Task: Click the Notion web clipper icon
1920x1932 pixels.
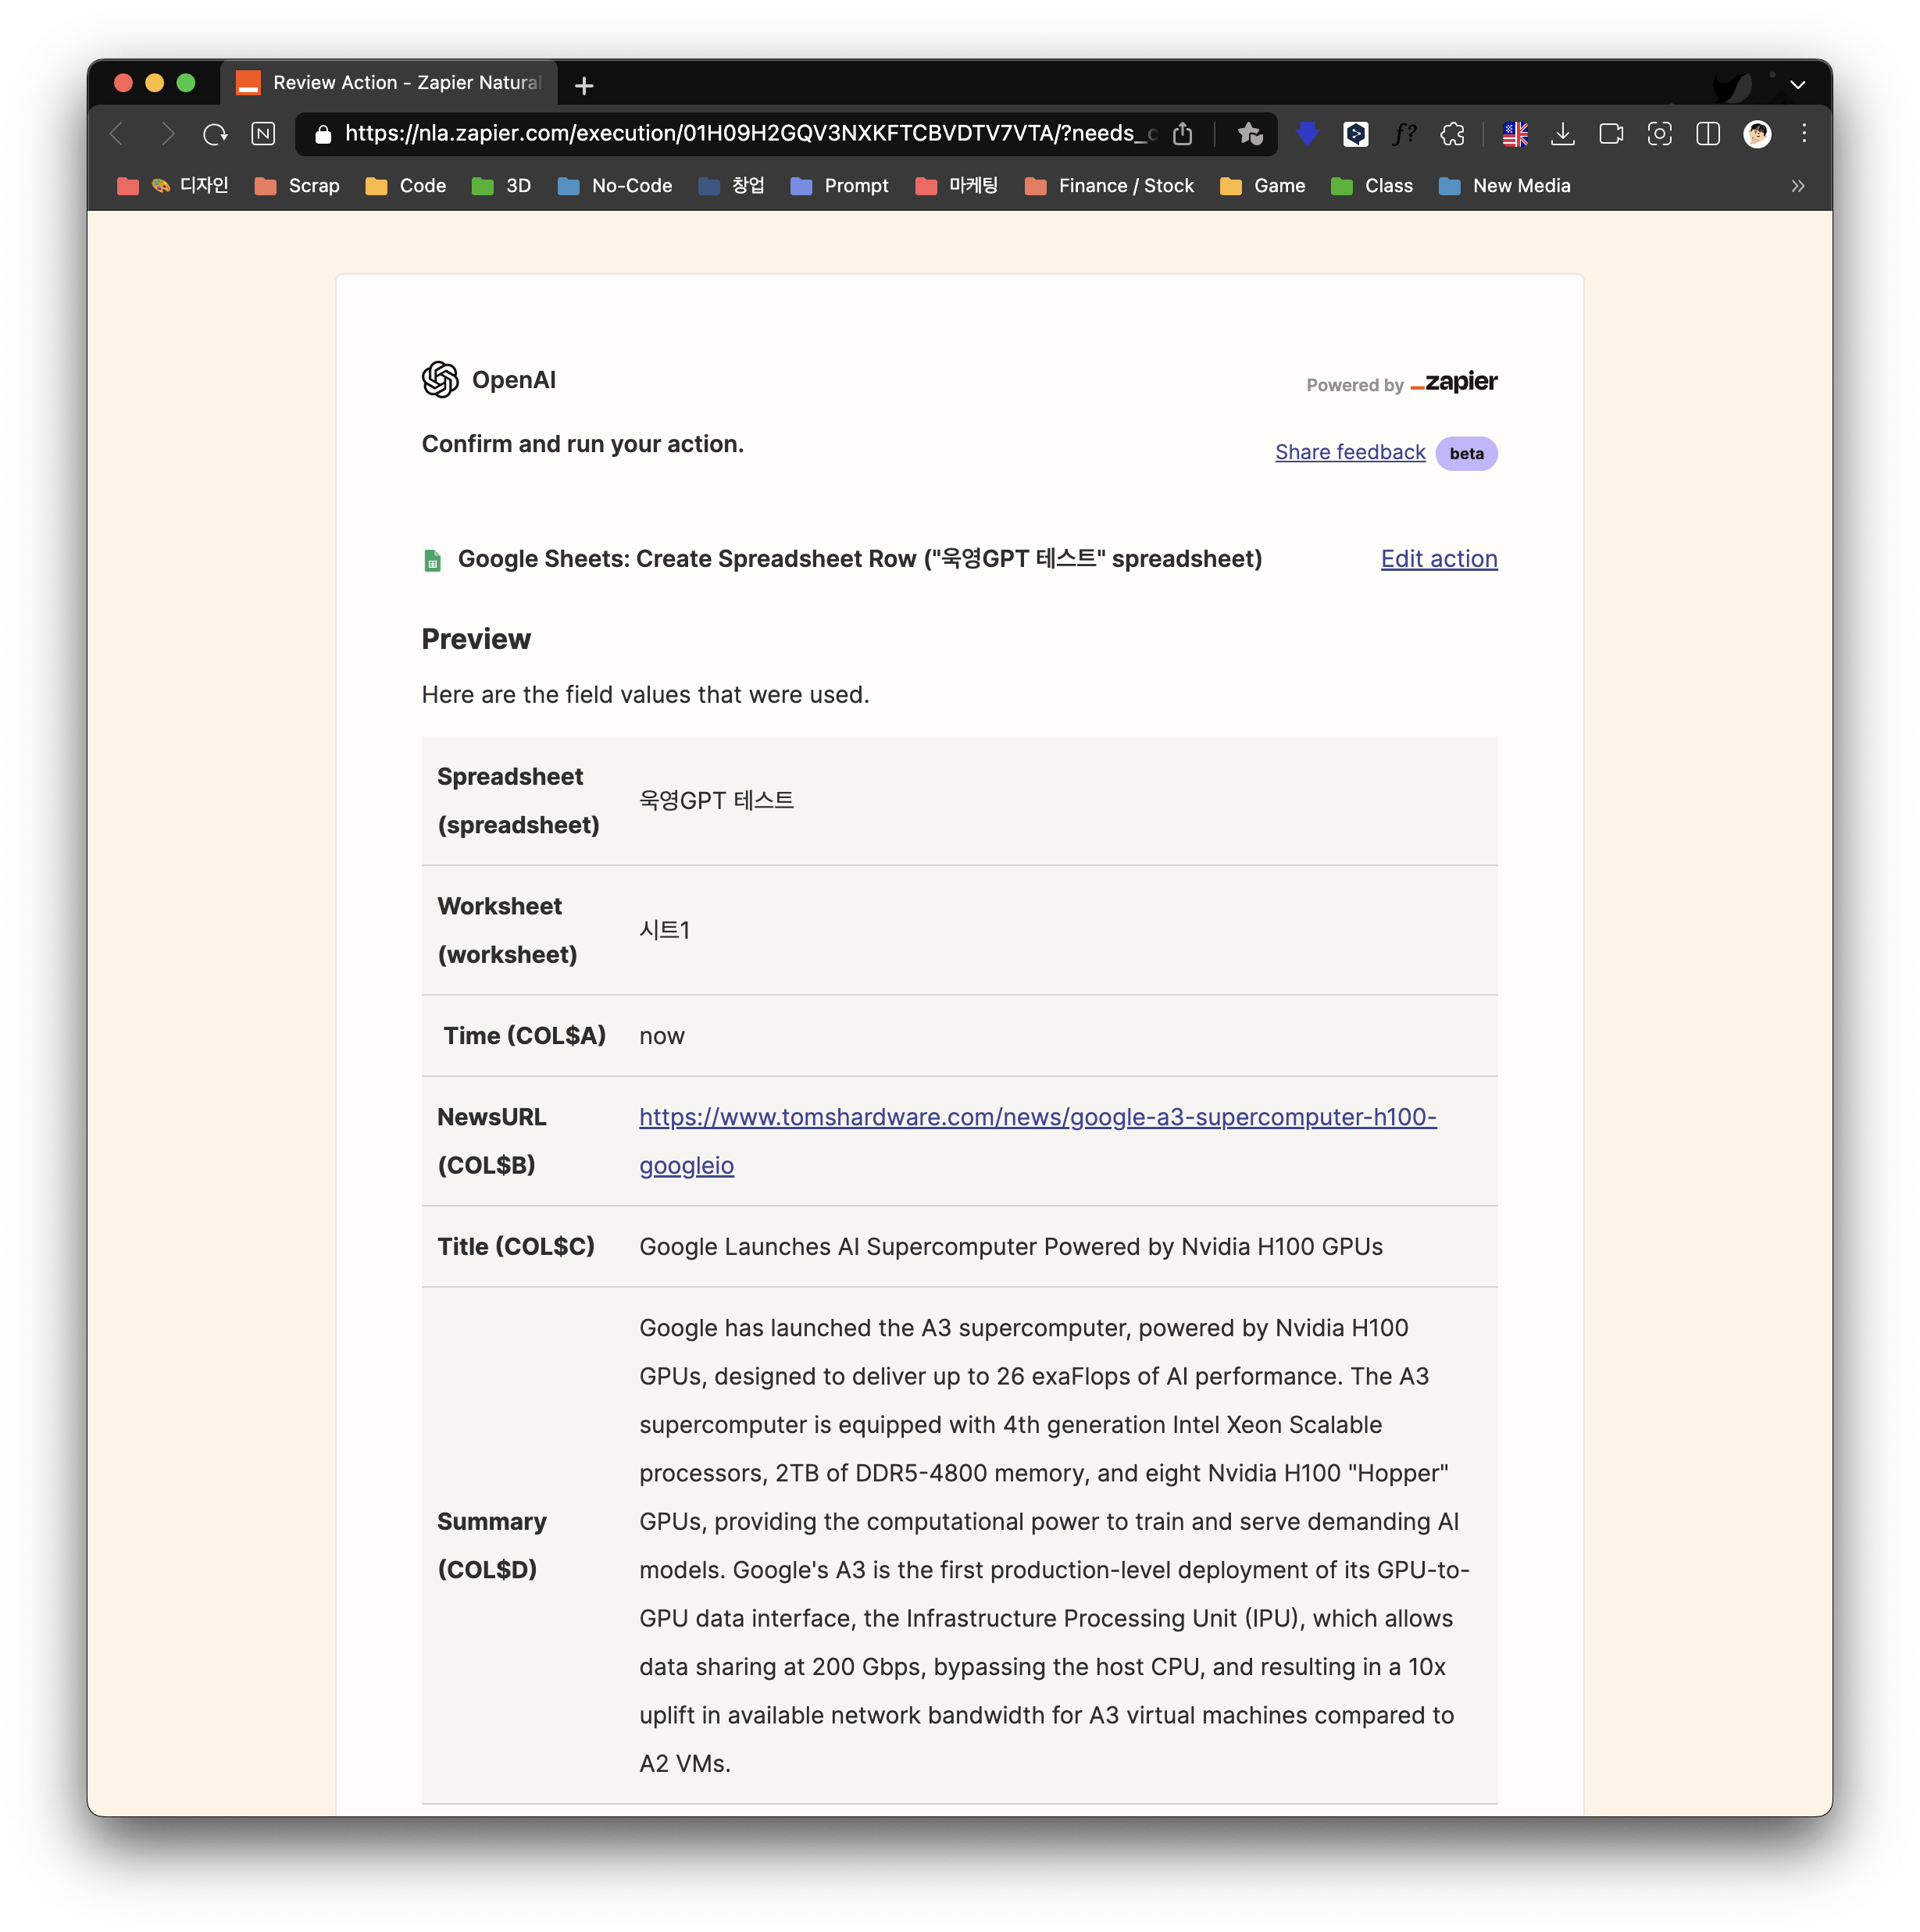Action: (x=263, y=134)
